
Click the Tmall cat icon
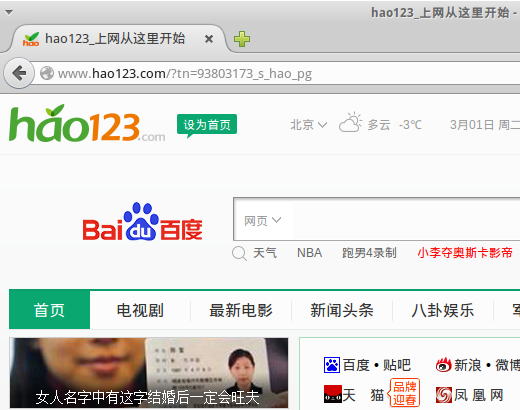[x=333, y=394]
